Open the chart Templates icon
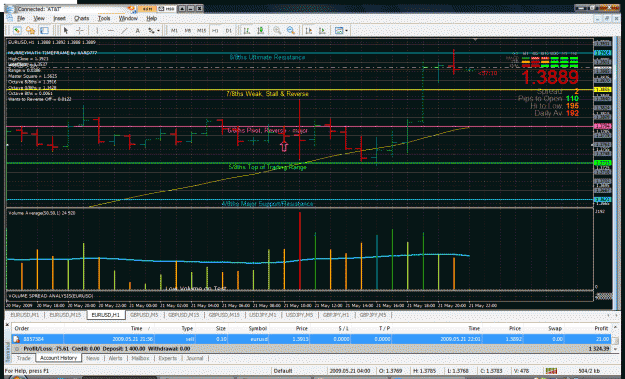This screenshot has width=625, height=379. (339, 30)
